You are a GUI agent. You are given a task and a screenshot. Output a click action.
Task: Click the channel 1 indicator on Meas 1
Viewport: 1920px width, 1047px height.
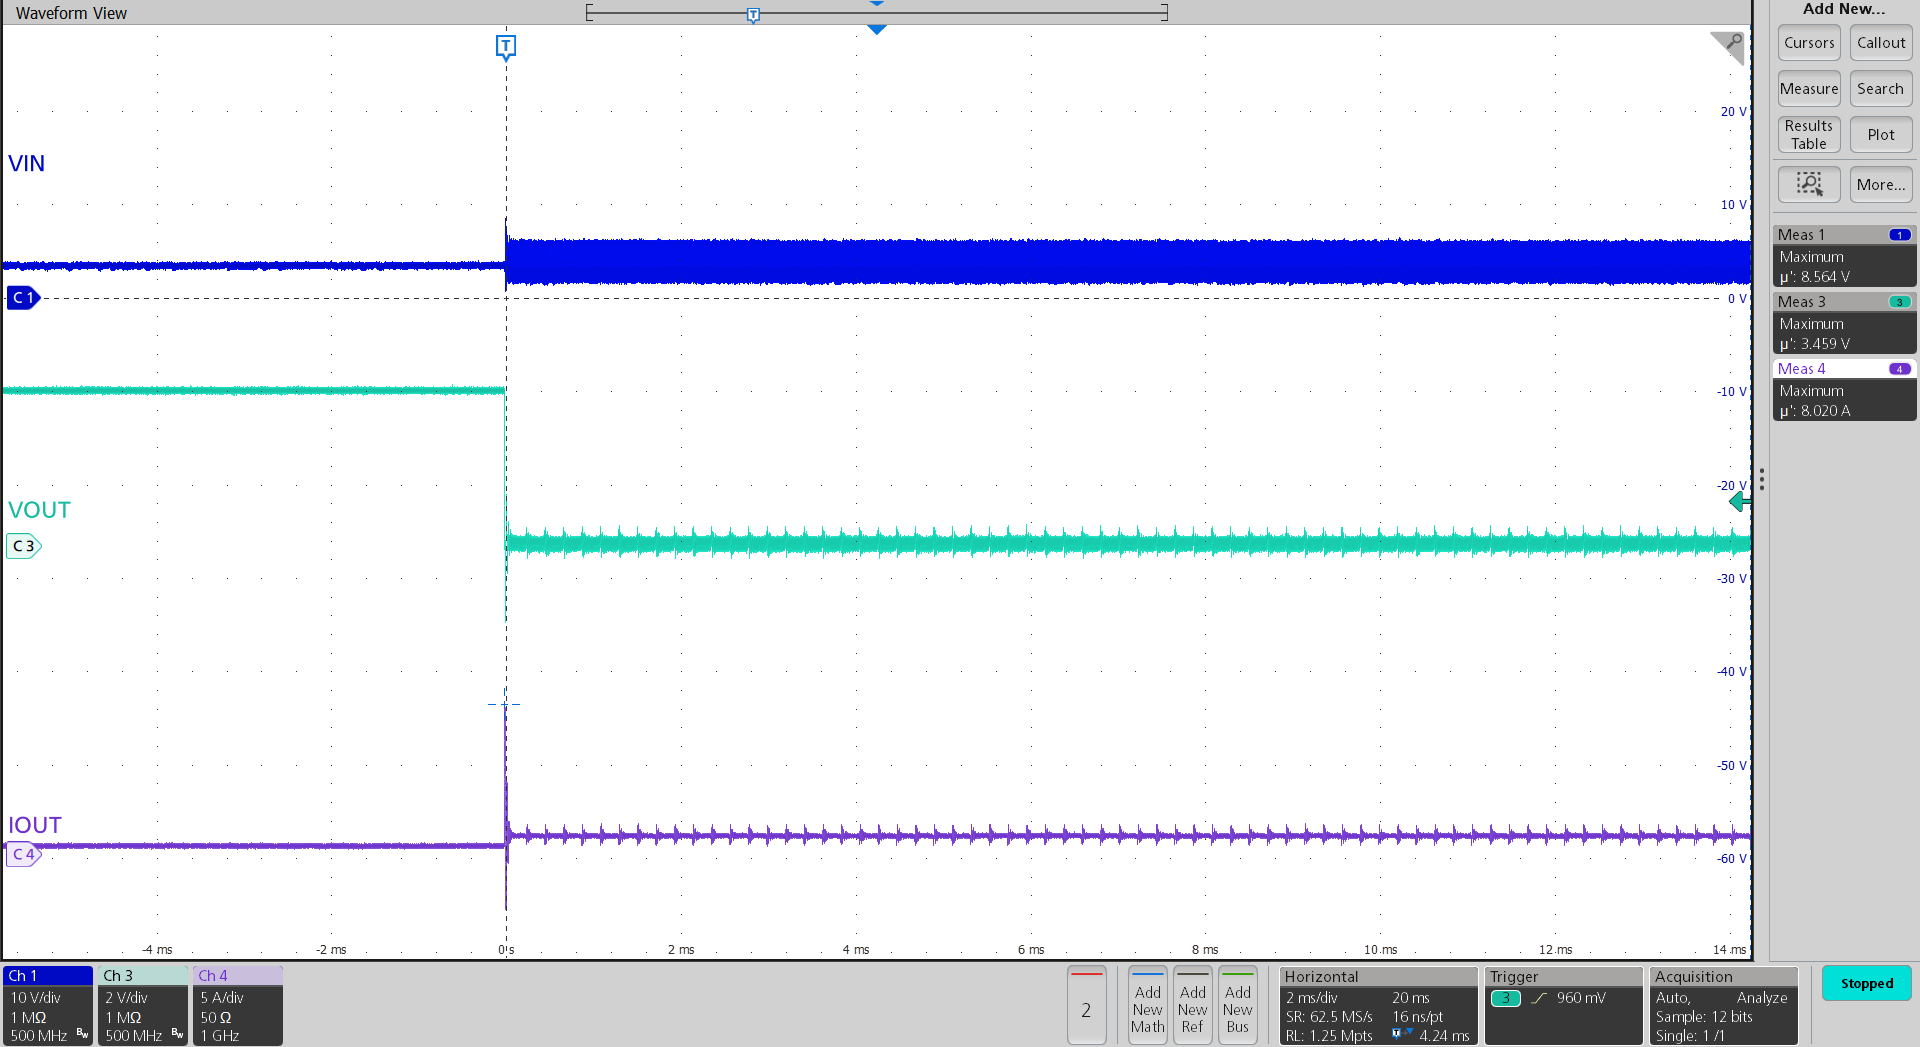(1900, 235)
